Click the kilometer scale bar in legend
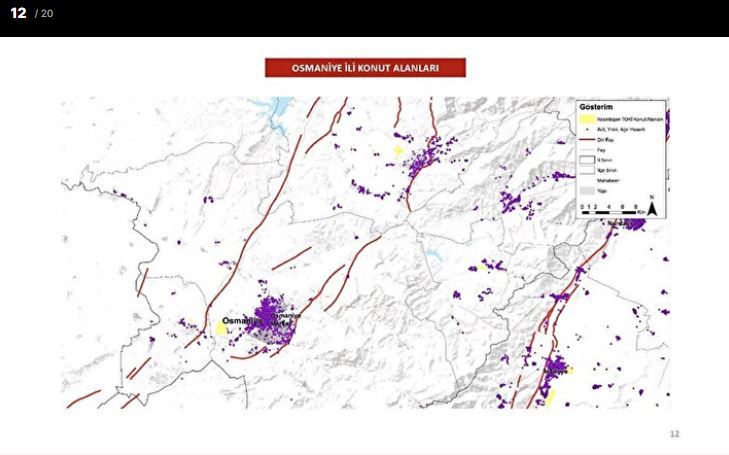The image size is (729, 455). (608, 211)
